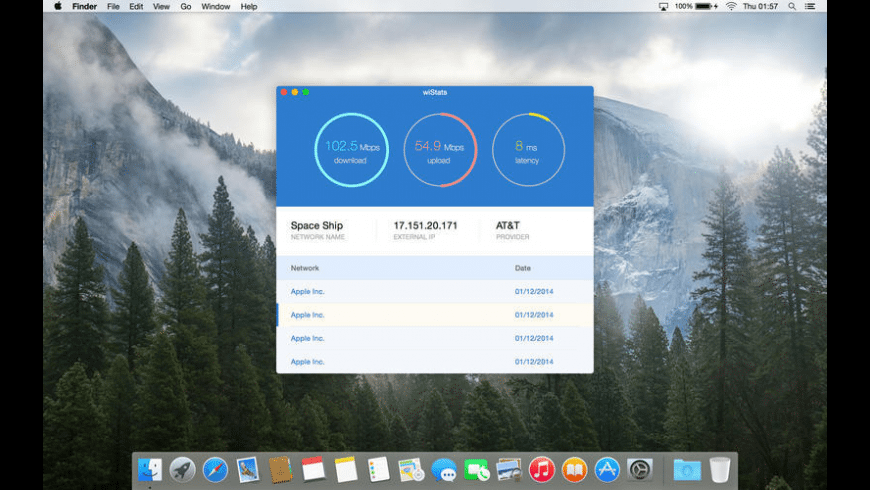The height and width of the screenshot is (490, 870).
Task: Click the Space Ship network name
Action: point(317,225)
